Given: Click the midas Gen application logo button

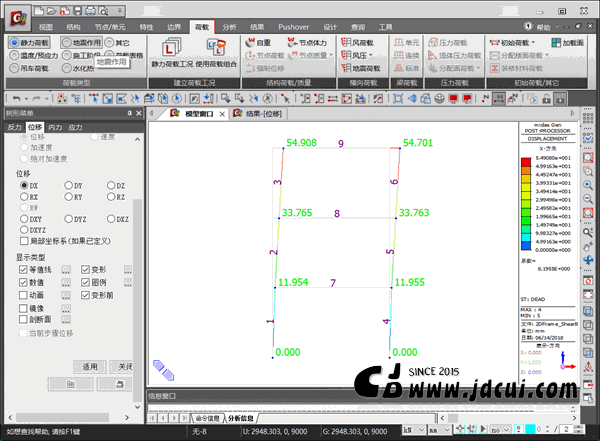Looking at the screenshot, I should [x=18, y=18].
